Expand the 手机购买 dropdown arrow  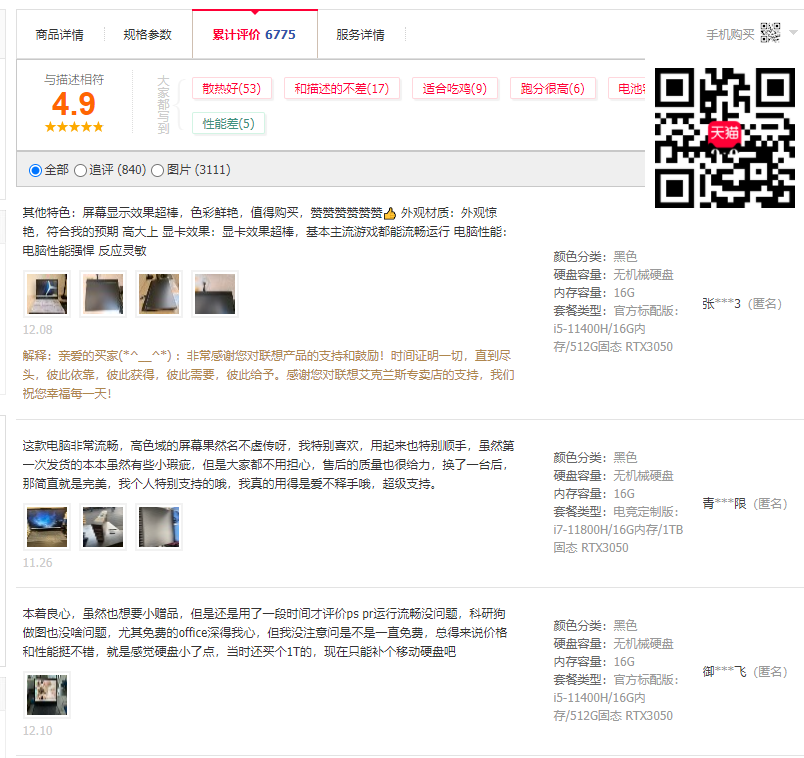pos(793,33)
